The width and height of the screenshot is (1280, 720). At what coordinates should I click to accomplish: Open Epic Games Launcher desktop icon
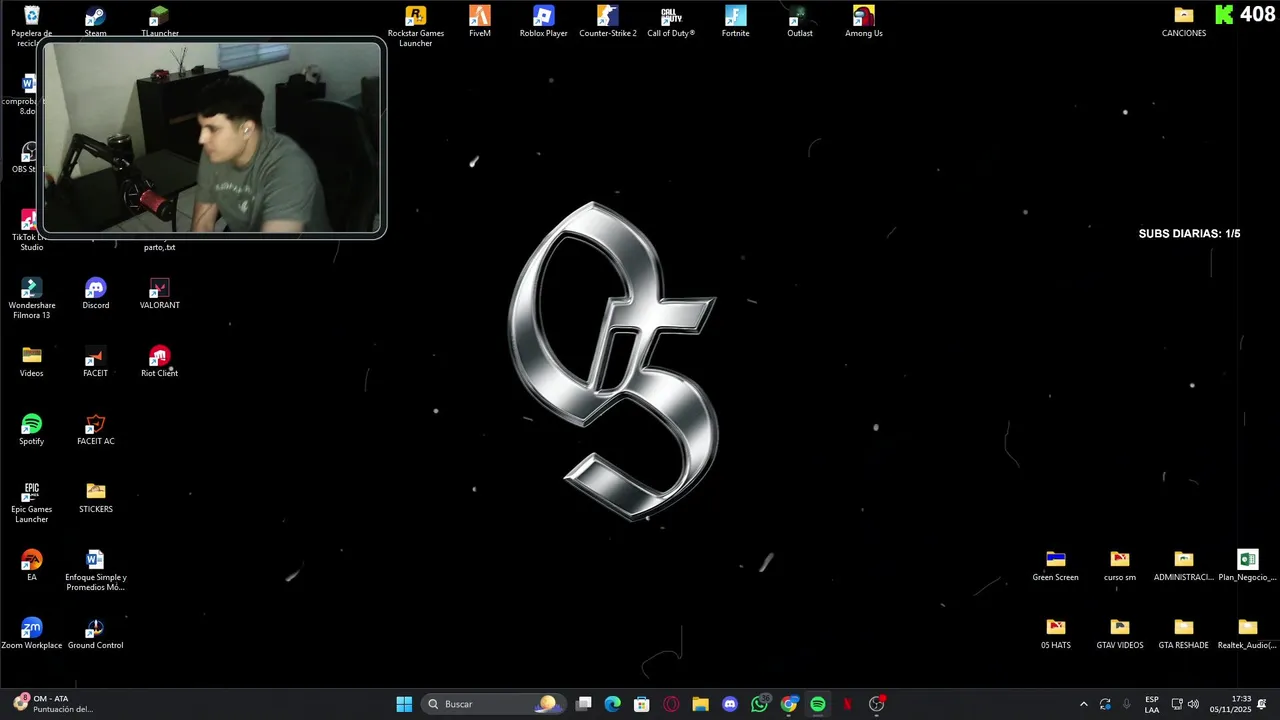(32, 503)
